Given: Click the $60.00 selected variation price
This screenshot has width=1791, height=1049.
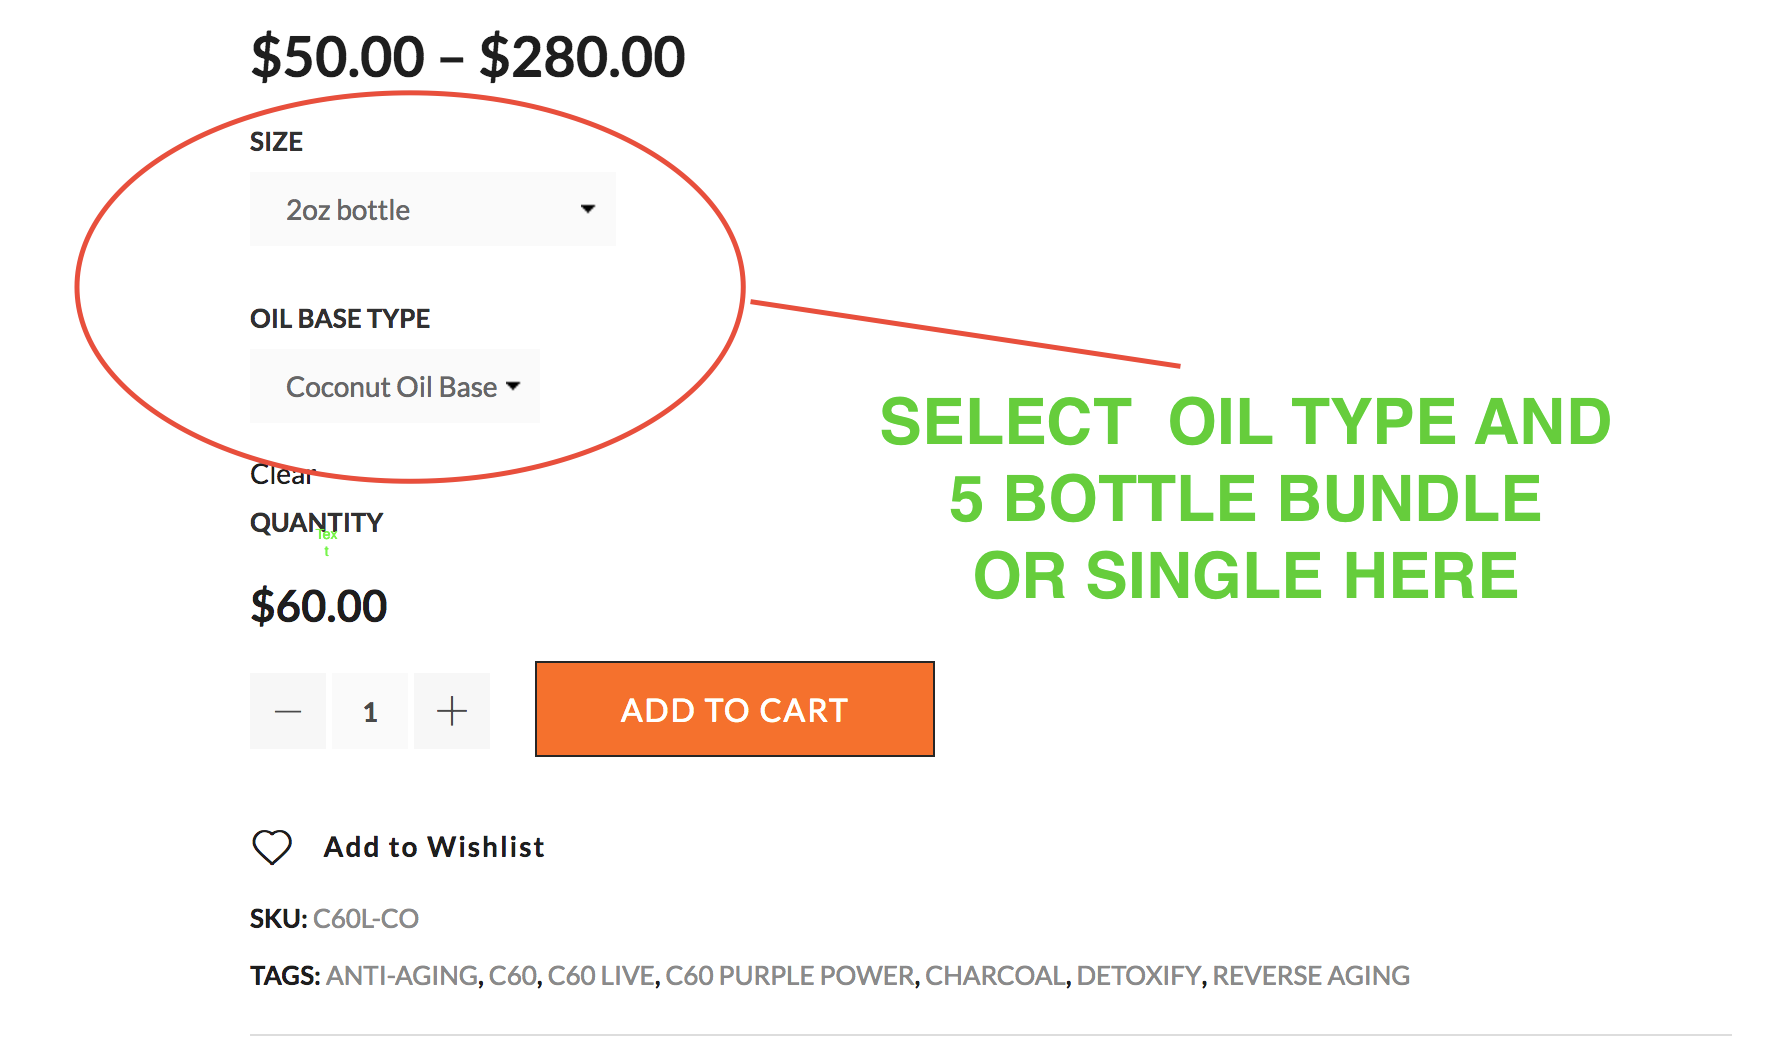Looking at the screenshot, I should (319, 606).
